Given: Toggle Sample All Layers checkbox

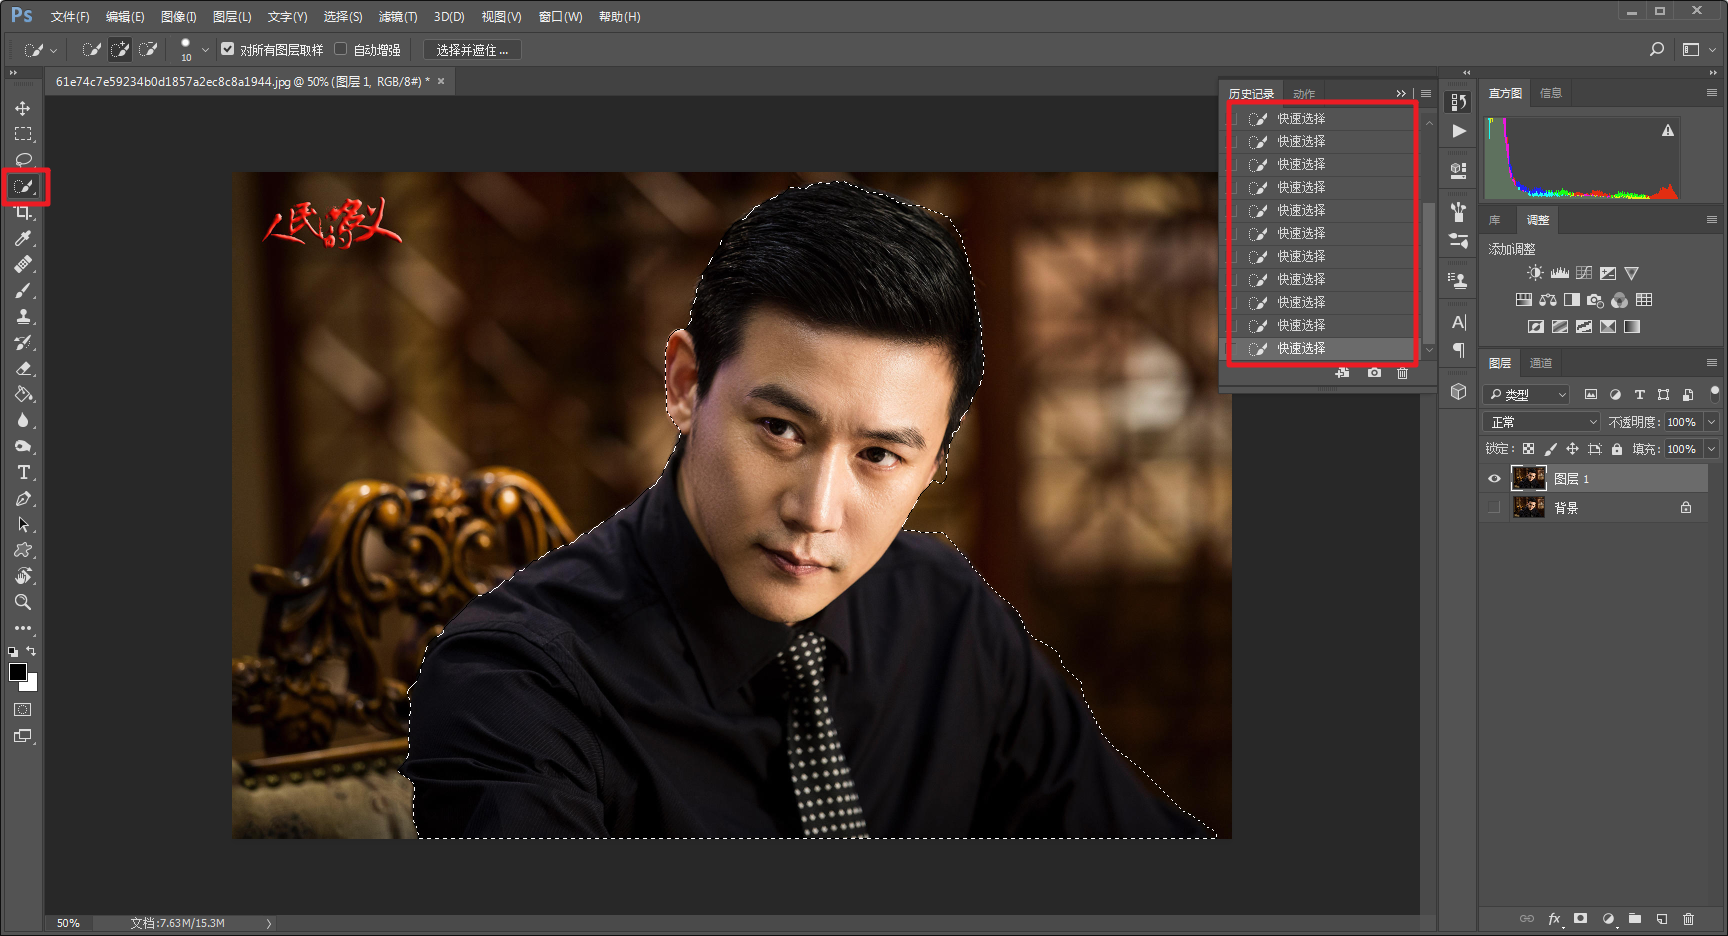Looking at the screenshot, I should (x=228, y=49).
